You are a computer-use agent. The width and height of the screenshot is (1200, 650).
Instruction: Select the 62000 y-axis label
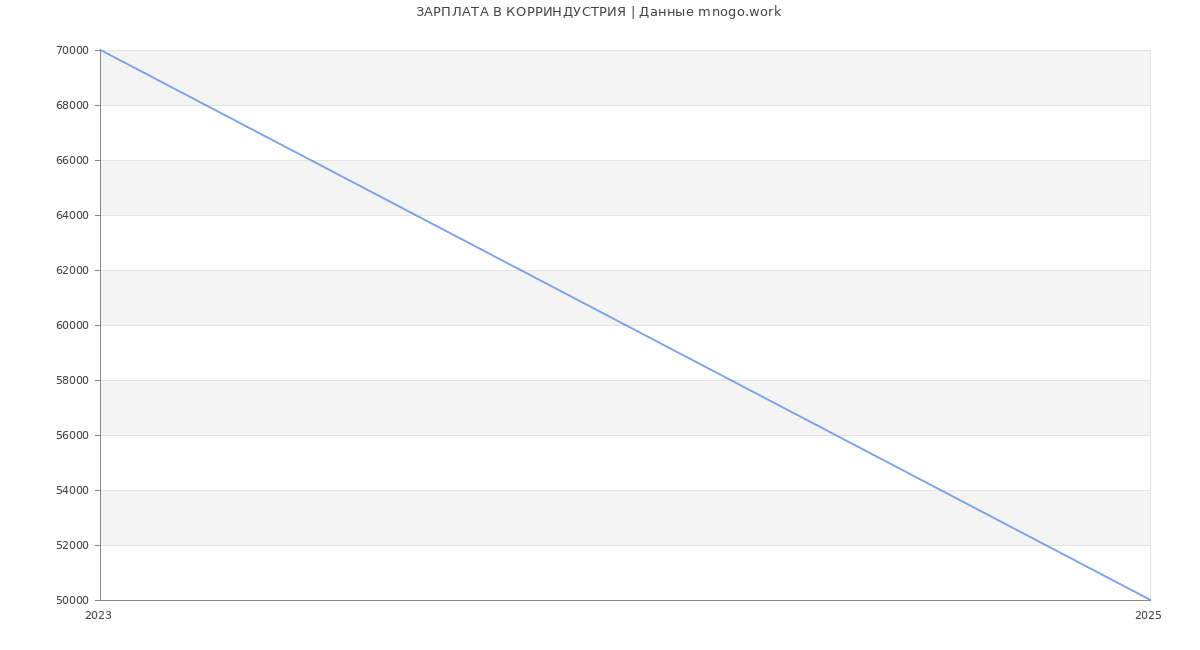[x=72, y=270]
